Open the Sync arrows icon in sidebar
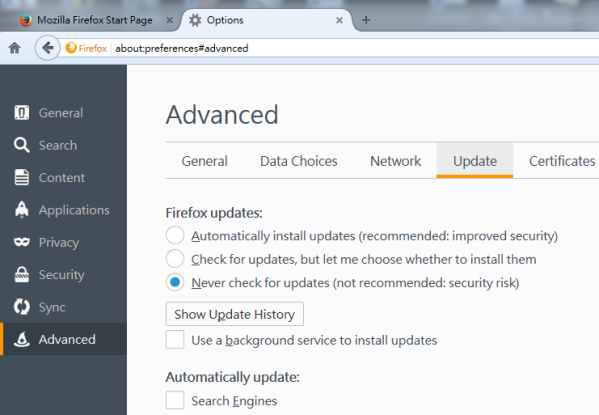The image size is (599, 415). (22, 307)
